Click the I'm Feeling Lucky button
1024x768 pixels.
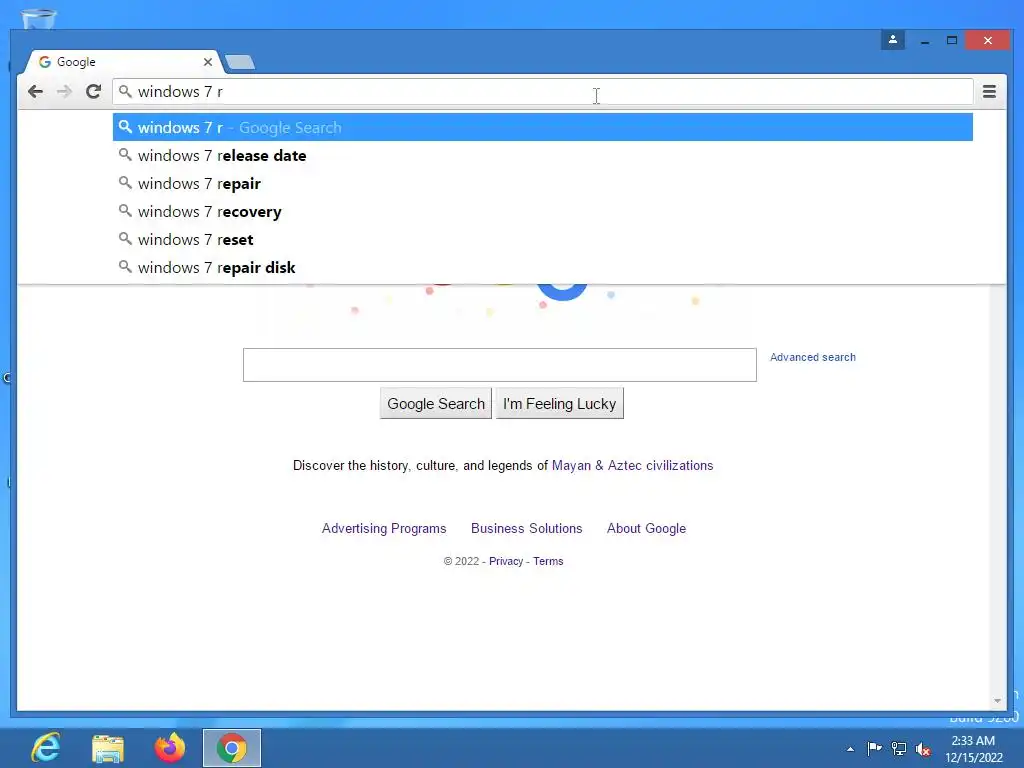tap(560, 404)
